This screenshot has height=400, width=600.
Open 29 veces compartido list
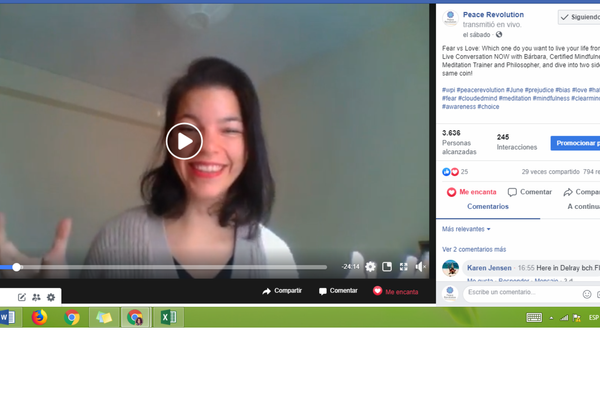[x=551, y=172]
